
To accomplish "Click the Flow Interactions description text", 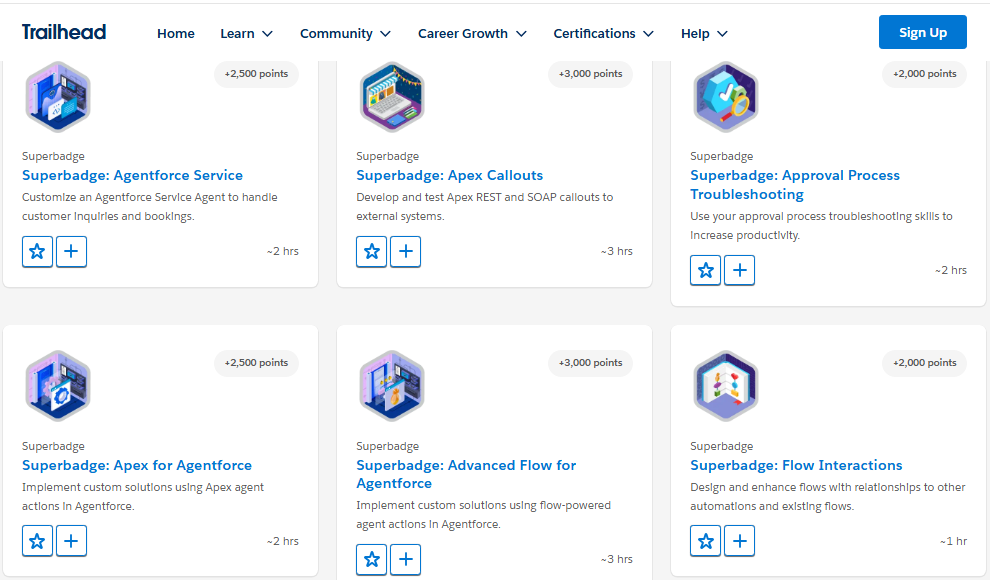I will click(x=828, y=497).
